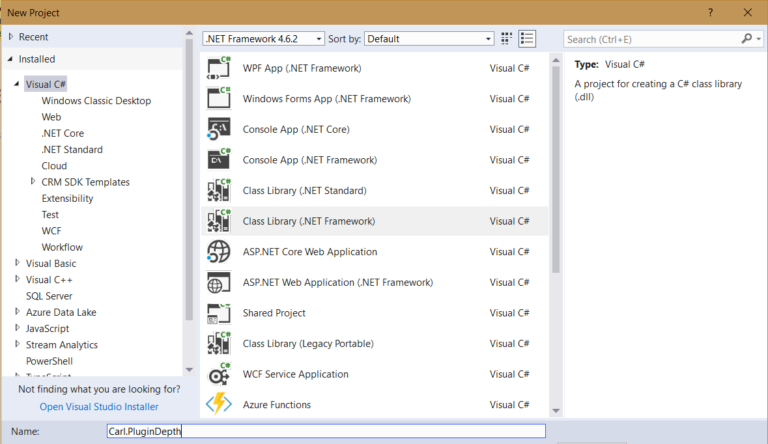The image size is (768, 444).
Task: Click the Search (Ctrl+E) box
Action: (x=651, y=39)
